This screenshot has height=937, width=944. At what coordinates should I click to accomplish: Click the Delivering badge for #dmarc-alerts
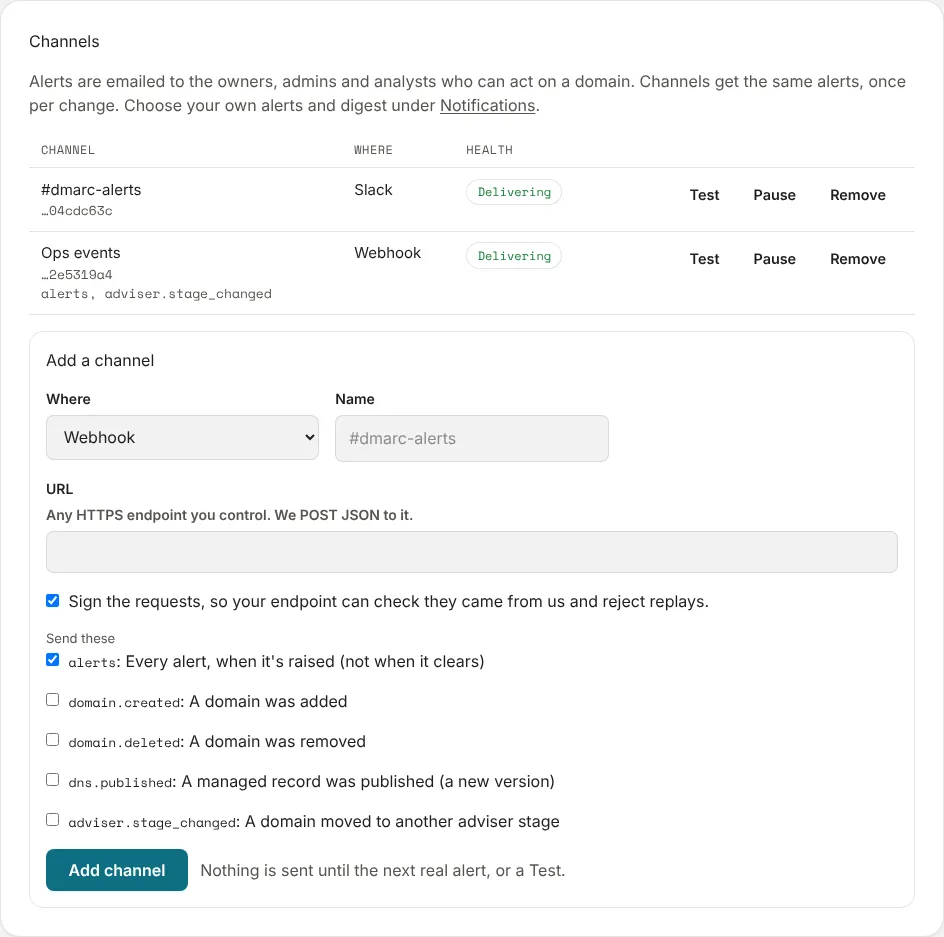514,192
